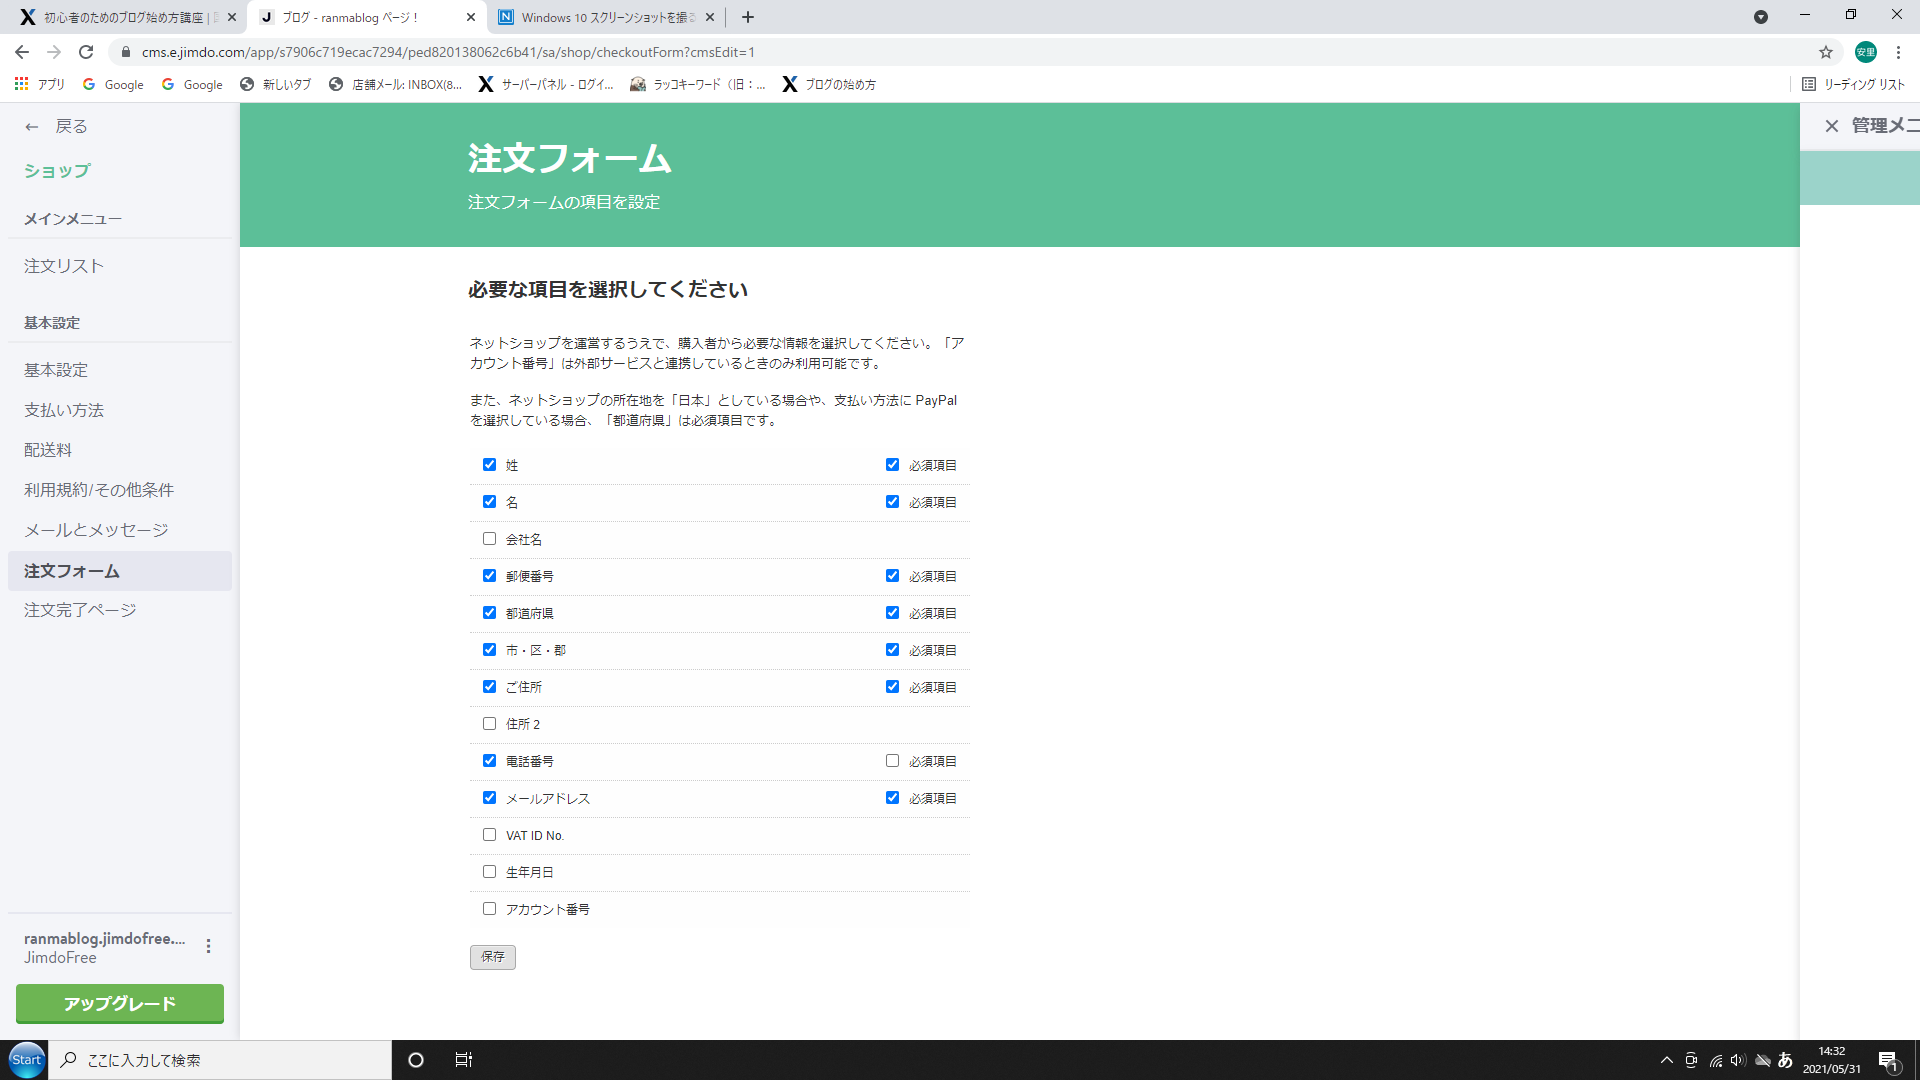The width and height of the screenshot is (1920, 1080).
Task: Bookmark this page with star icon
Action: point(1825,52)
